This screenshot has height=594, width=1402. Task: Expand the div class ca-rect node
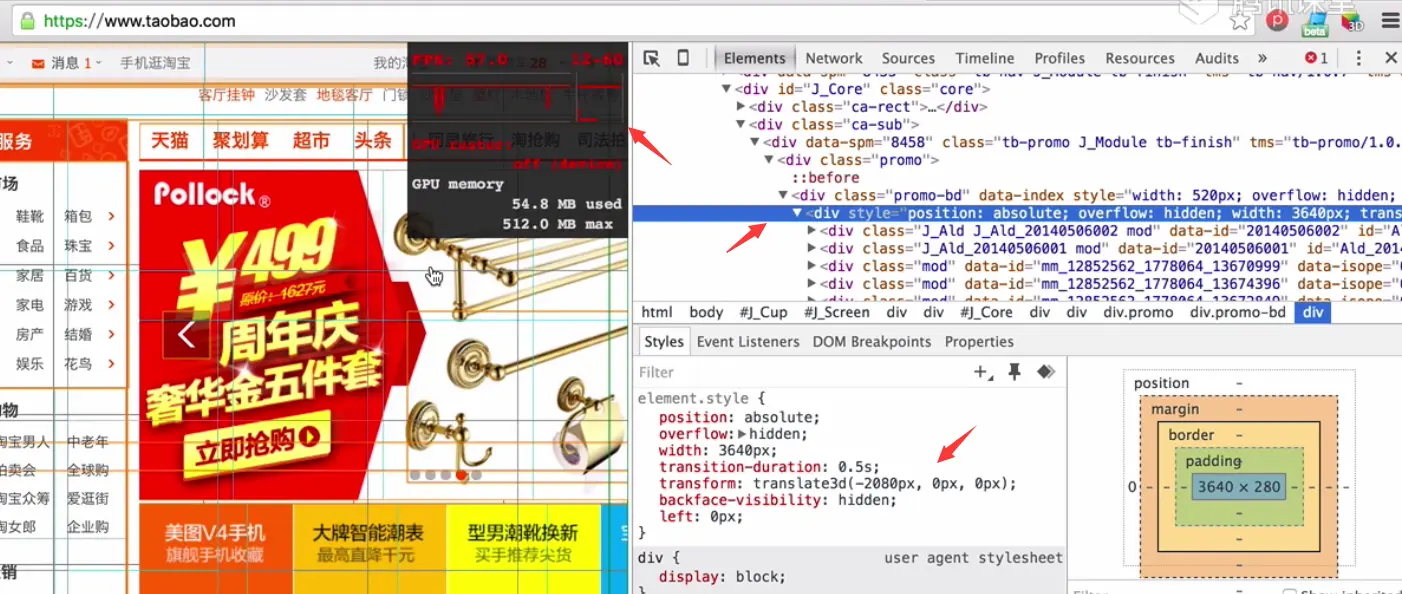(741, 107)
